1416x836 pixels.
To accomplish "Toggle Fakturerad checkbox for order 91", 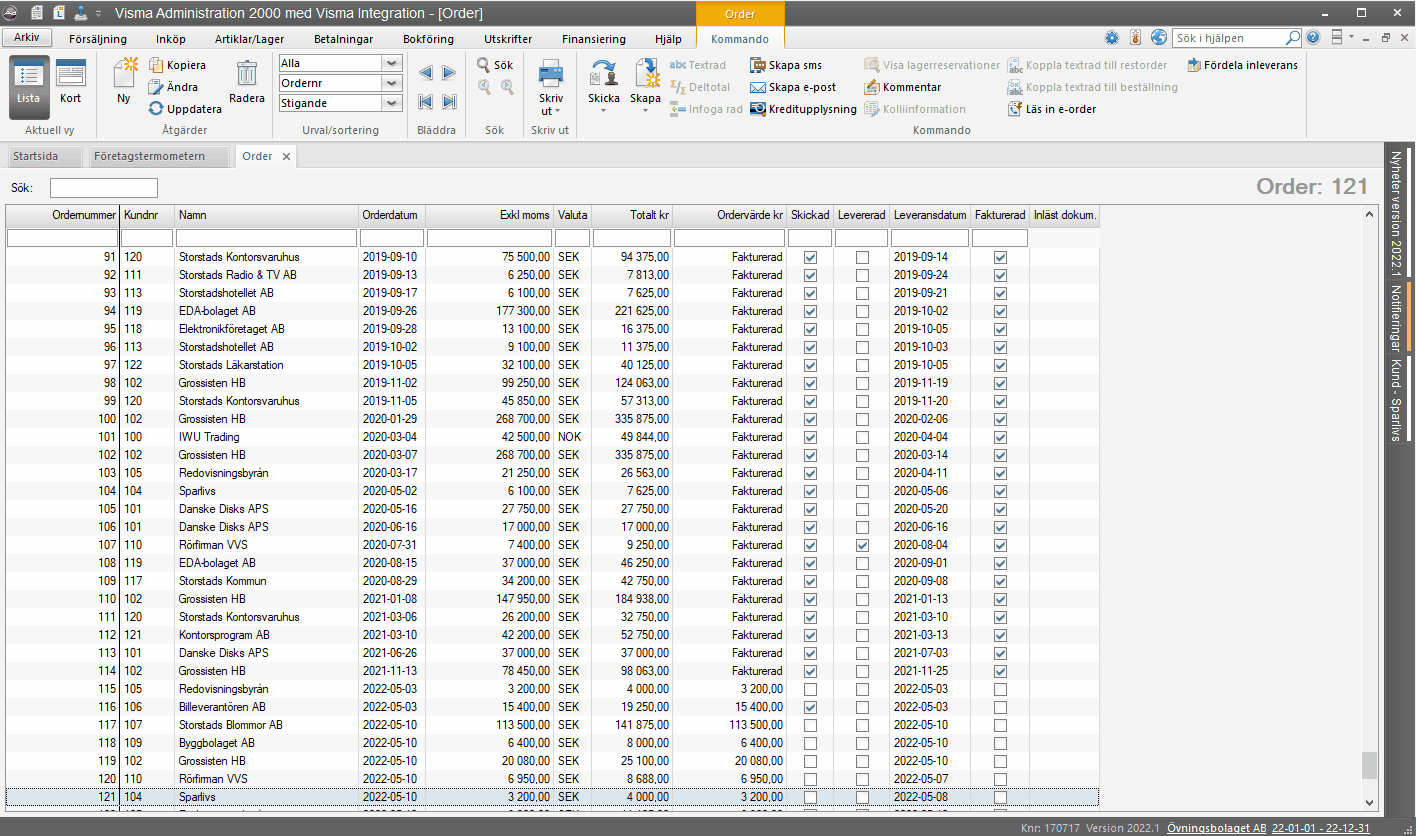I will 1000,257.
